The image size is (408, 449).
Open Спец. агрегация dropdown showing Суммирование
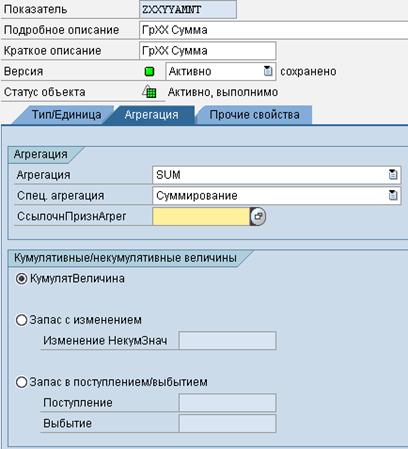pos(393,195)
